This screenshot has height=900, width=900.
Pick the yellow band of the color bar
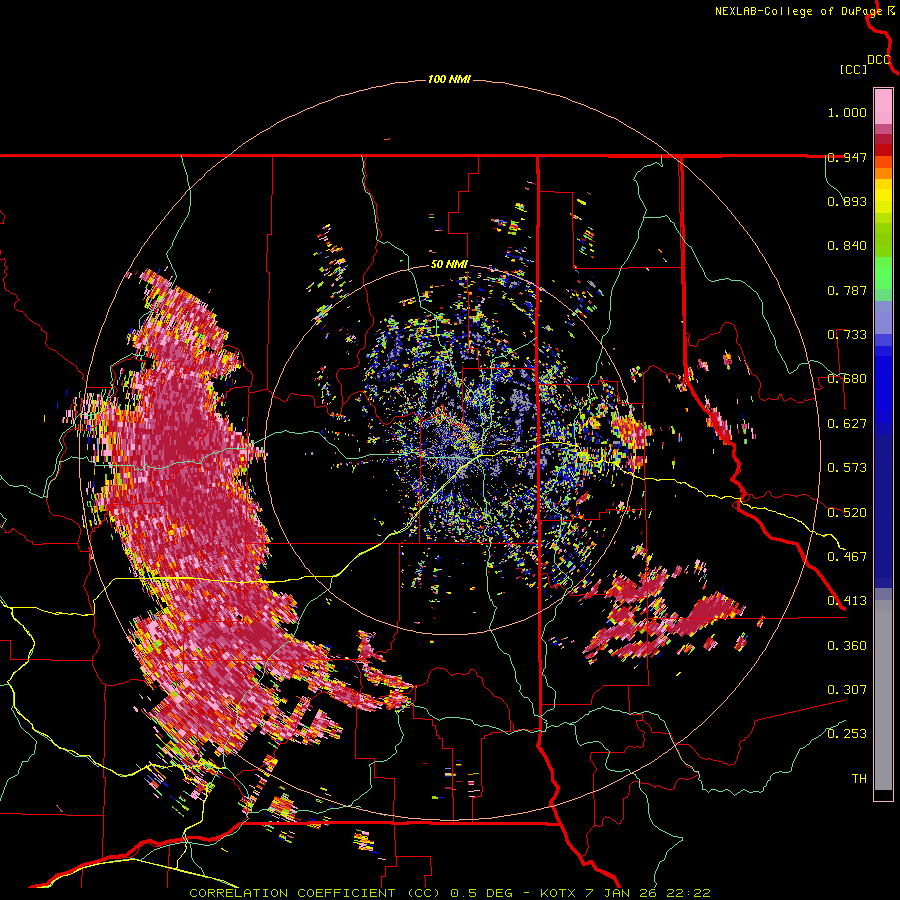(x=883, y=197)
